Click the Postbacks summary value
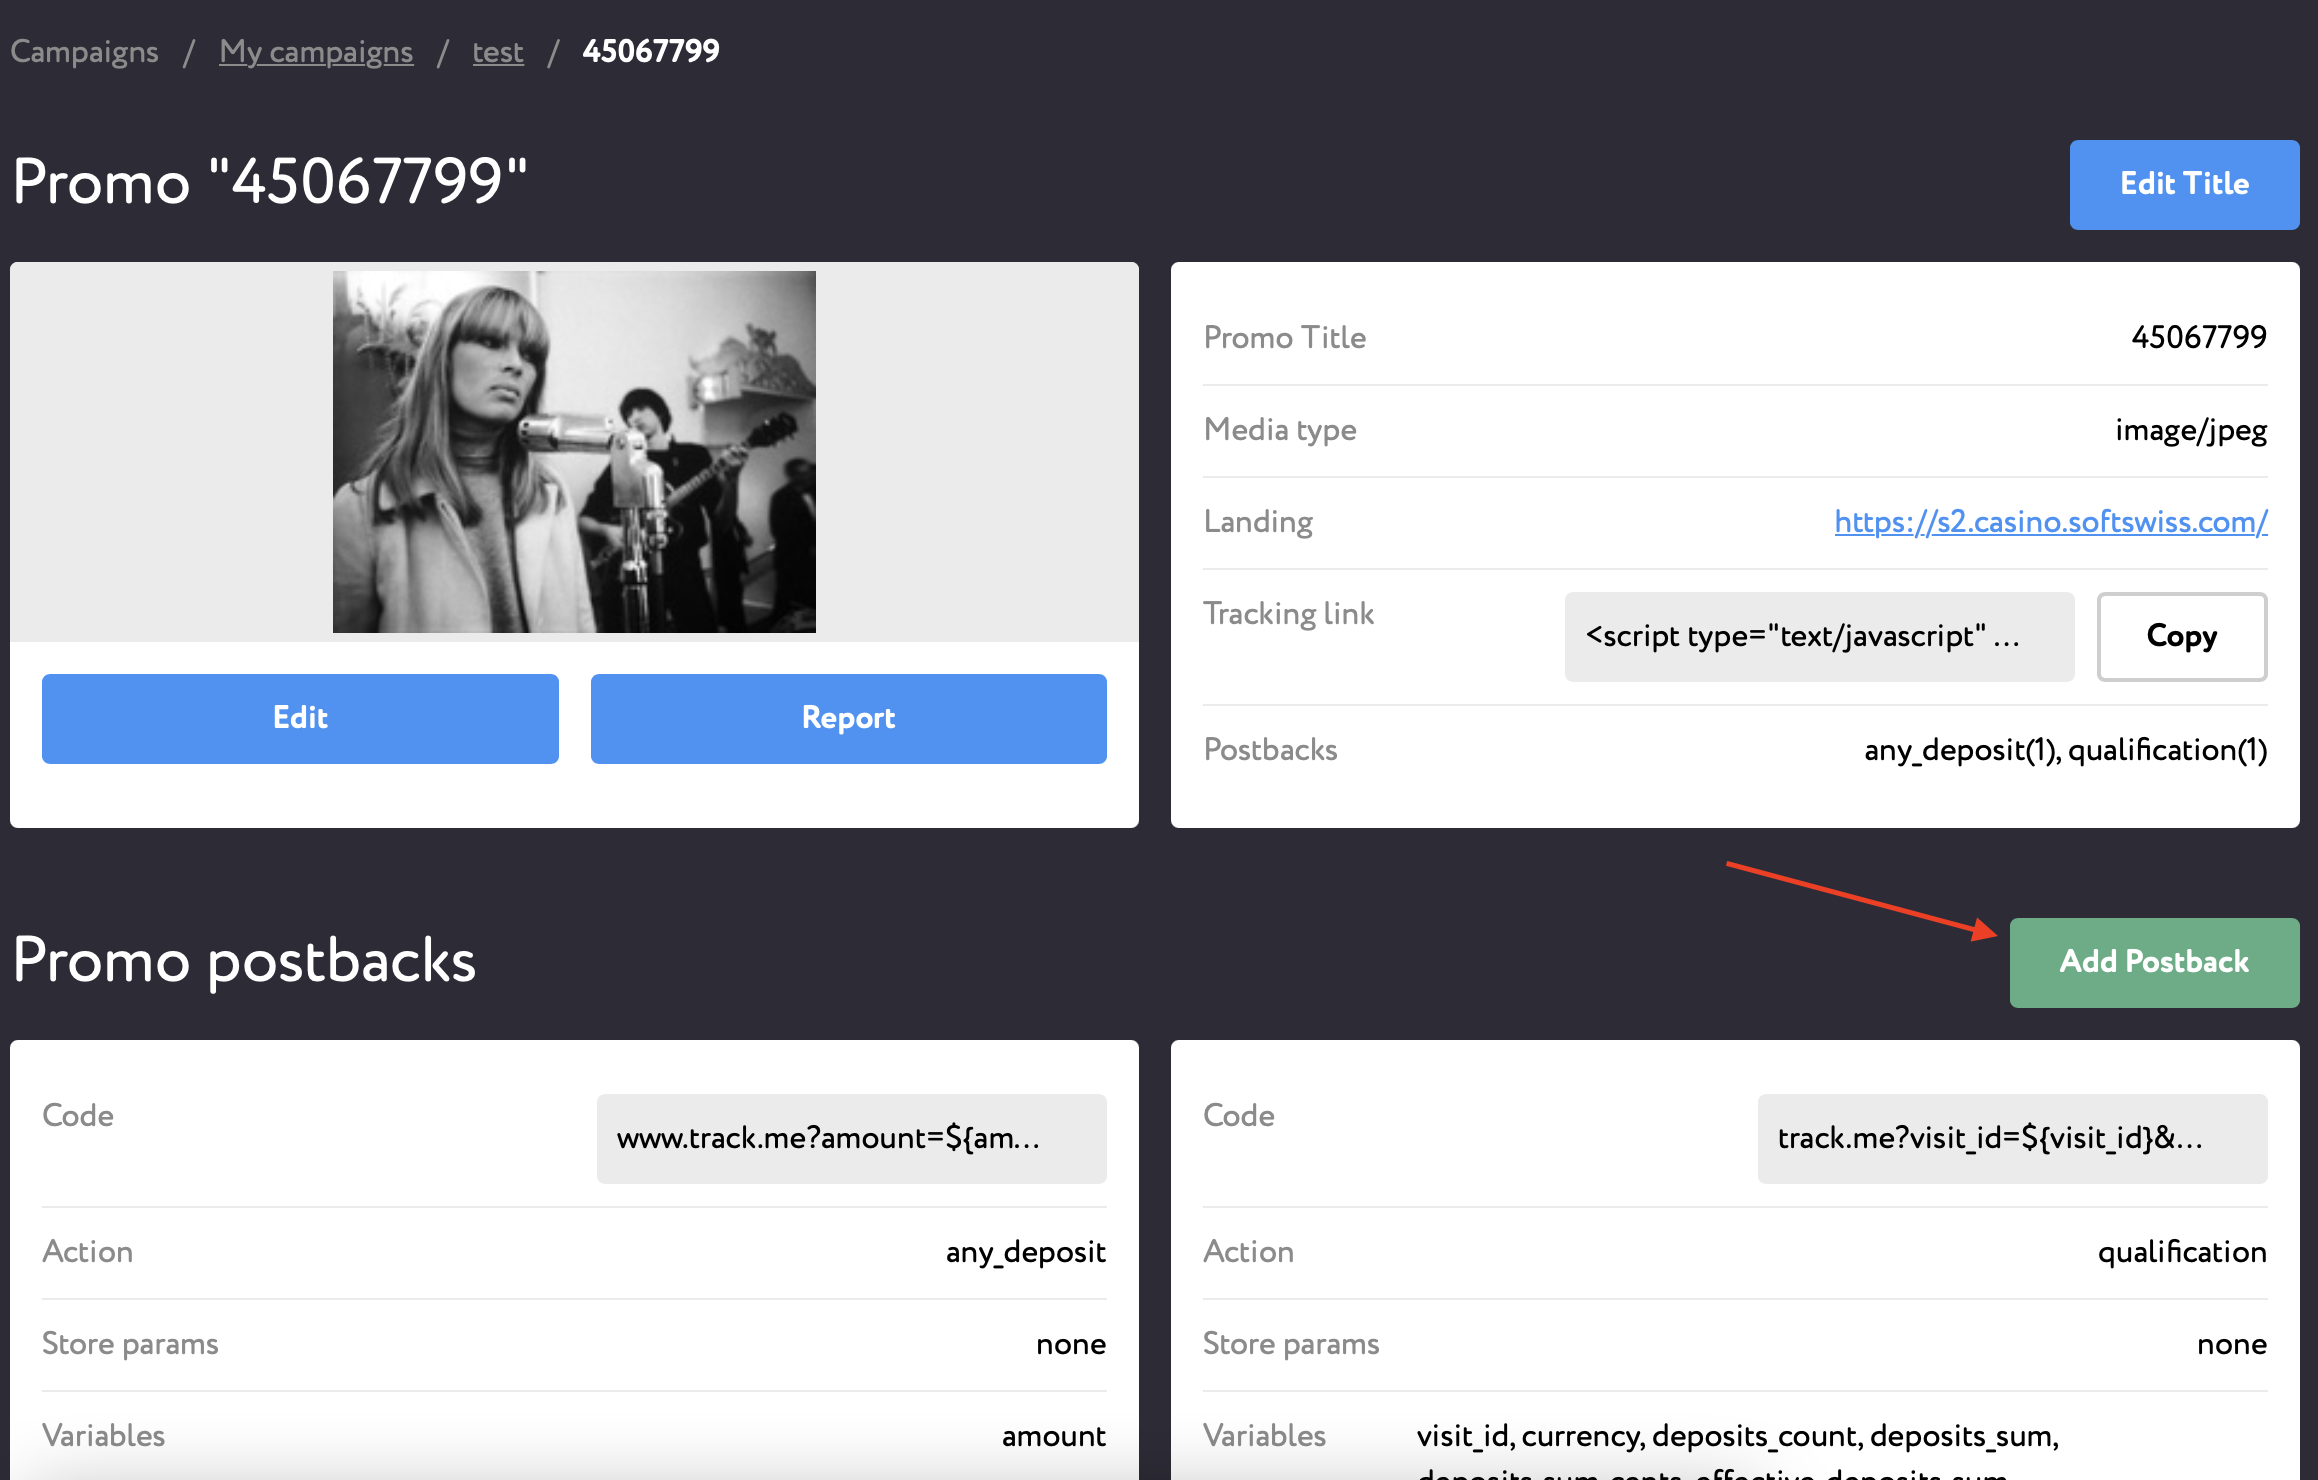 click(x=2065, y=750)
